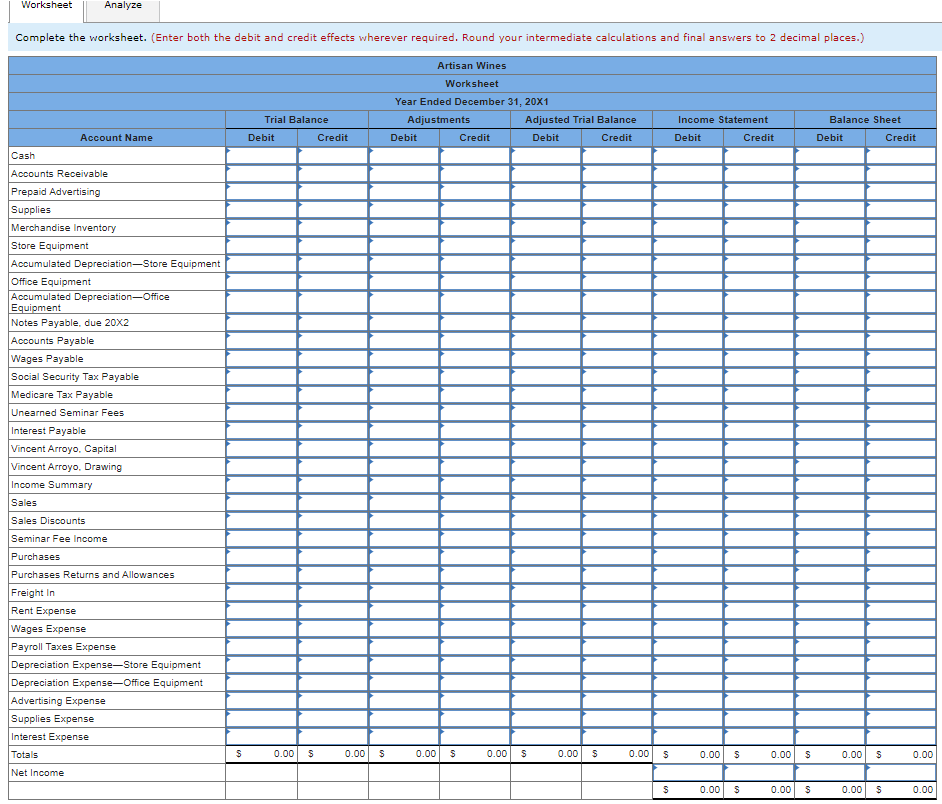This screenshot has height=804, width=942.
Task: Click Depreciation Expense—Office Equipment Adjustments Debit cell
Action: pos(404,682)
